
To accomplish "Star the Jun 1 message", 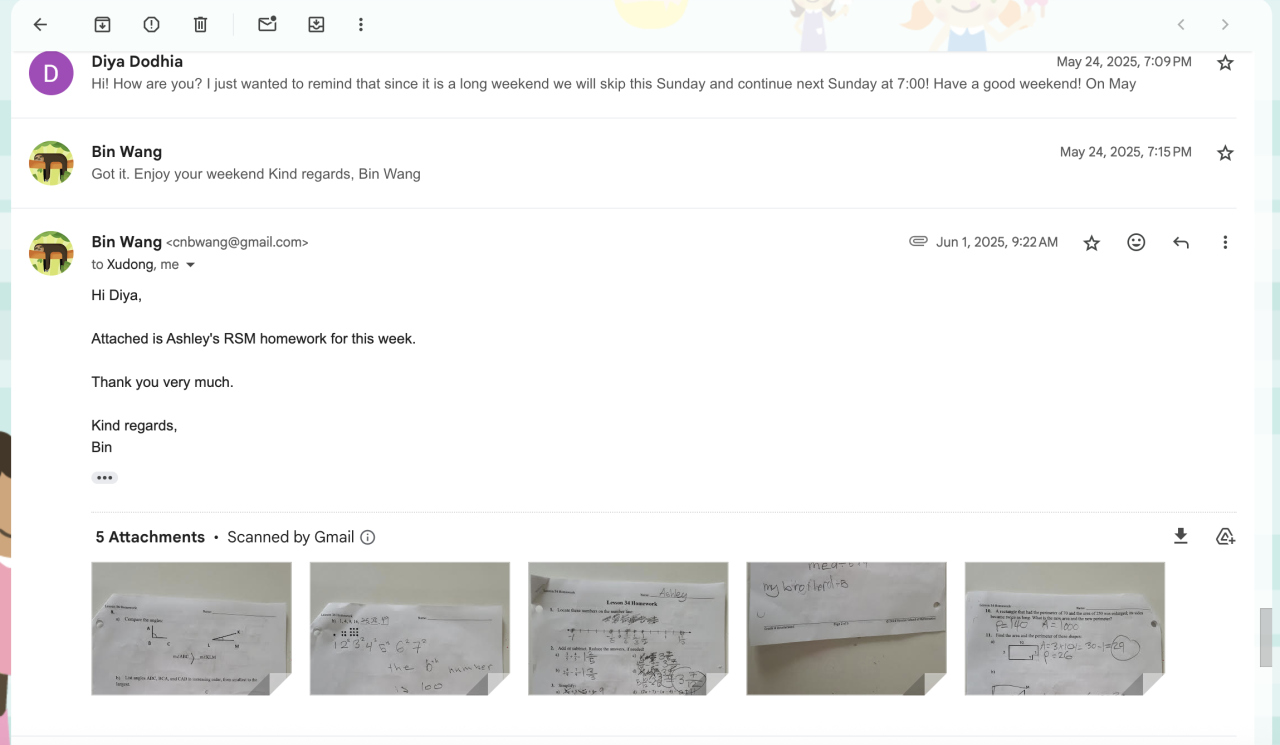I will click(x=1092, y=243).
